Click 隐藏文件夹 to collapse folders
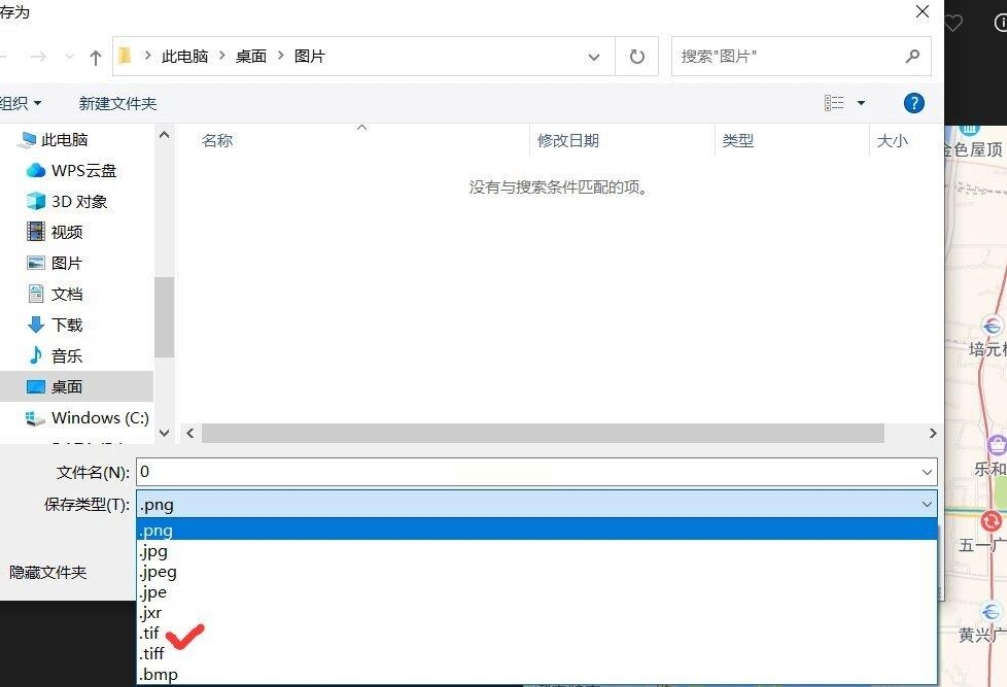The height and width of the screenshot is (687, 1007). click(48, 572)
